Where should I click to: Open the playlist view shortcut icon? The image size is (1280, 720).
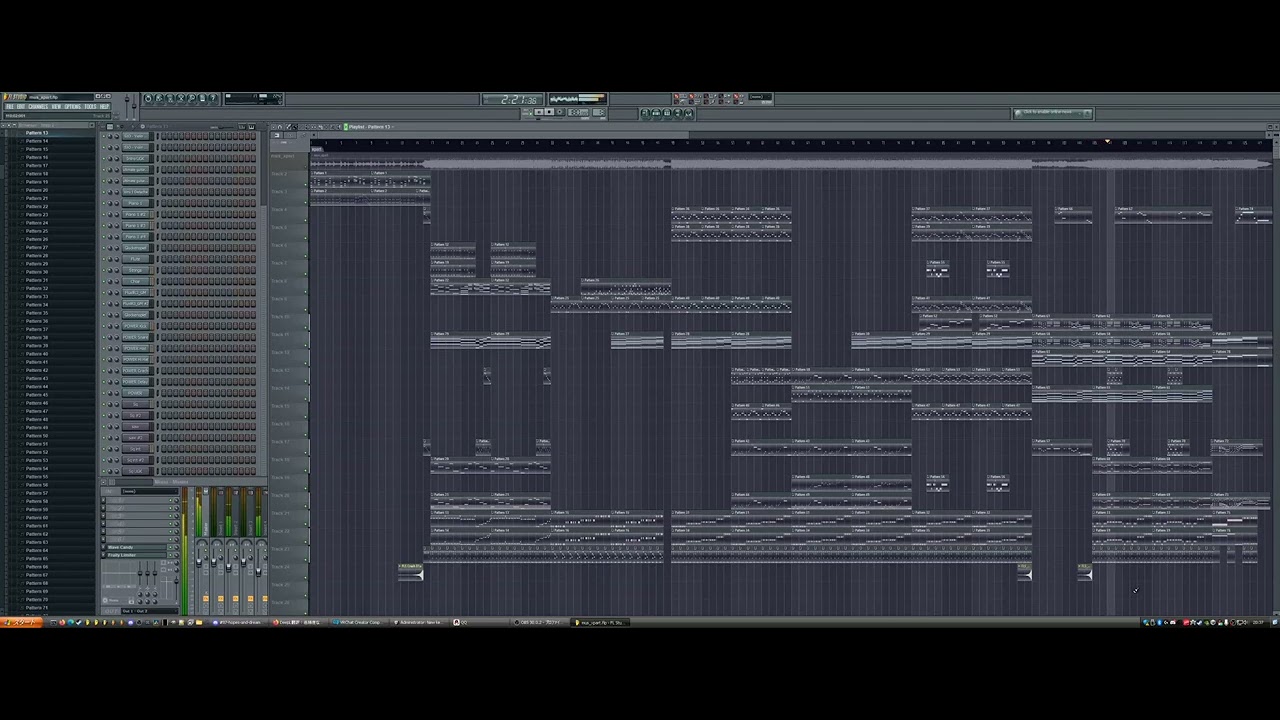[645, 113]
